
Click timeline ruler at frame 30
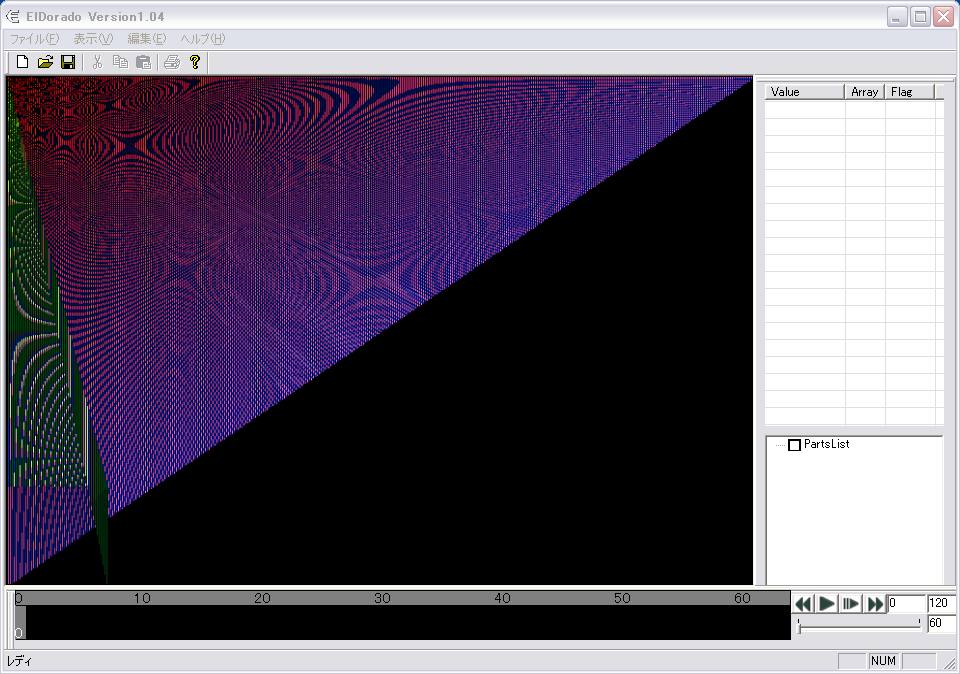click(x=382, y=598)
